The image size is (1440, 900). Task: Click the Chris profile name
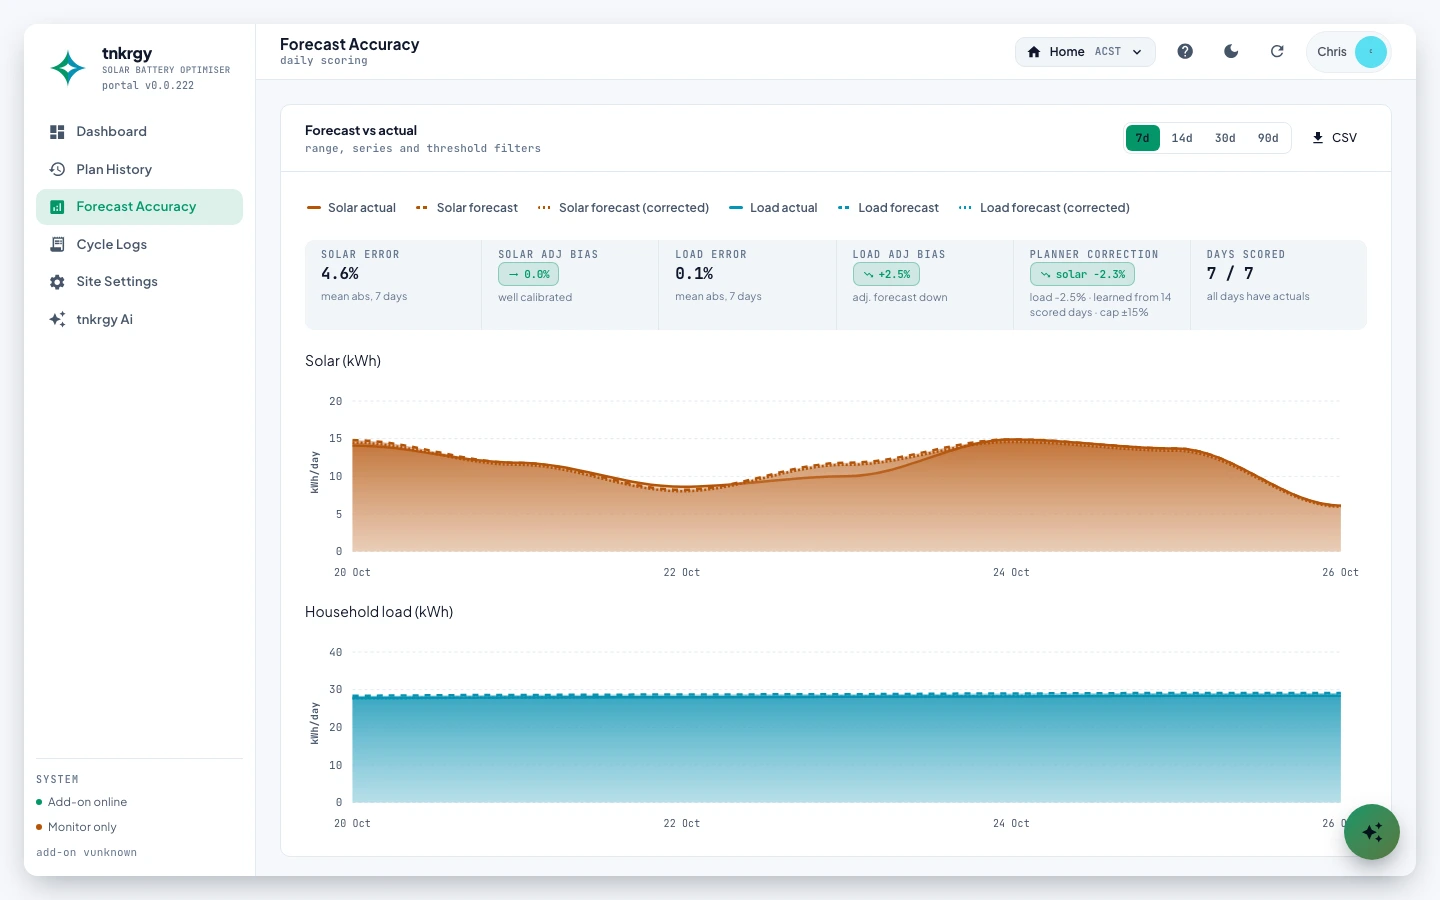(1332, 52)
